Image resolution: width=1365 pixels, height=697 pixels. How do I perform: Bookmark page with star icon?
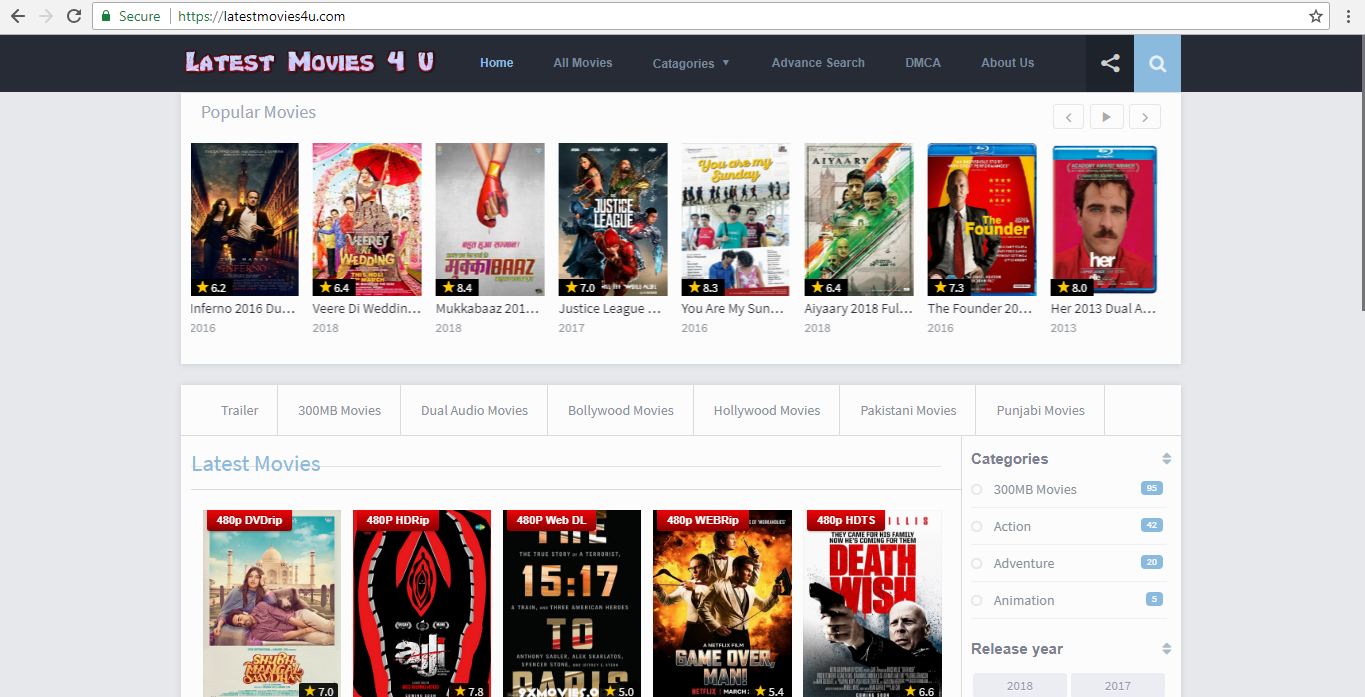1316,16
